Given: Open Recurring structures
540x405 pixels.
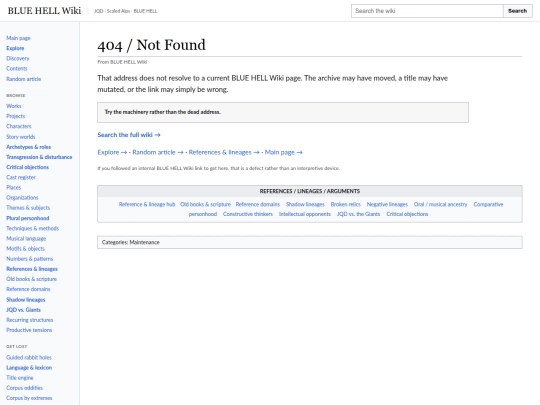Looking at the screenshot, I should 30,320.
